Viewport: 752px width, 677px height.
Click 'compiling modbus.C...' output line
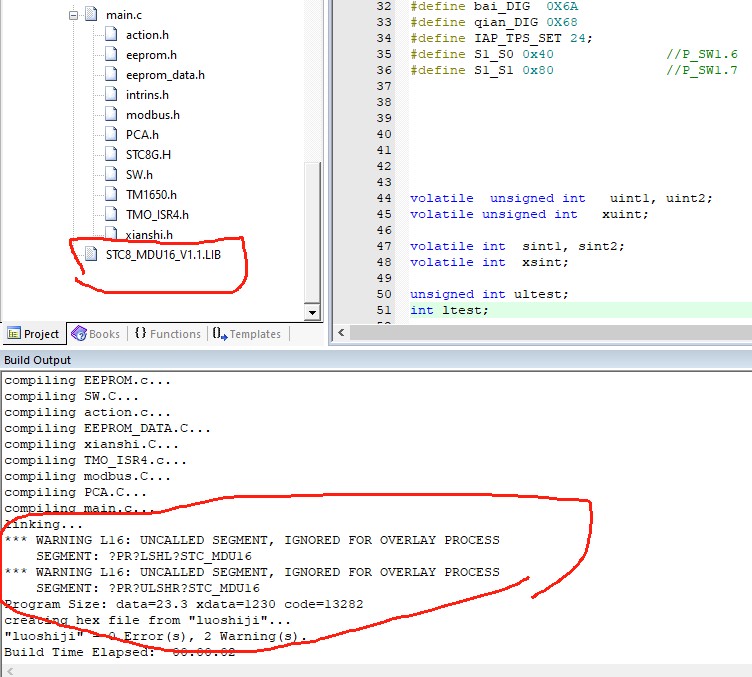click(87, 476)
